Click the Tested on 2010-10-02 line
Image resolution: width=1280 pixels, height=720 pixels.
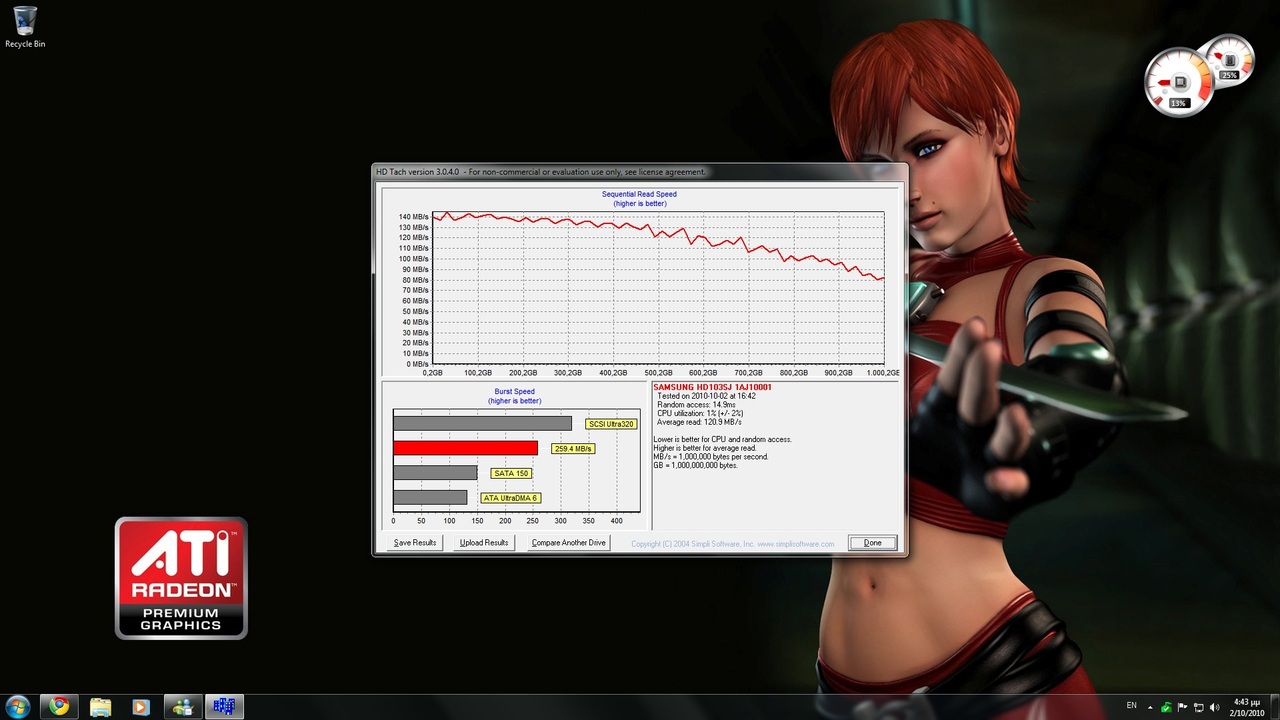[706, 396]
